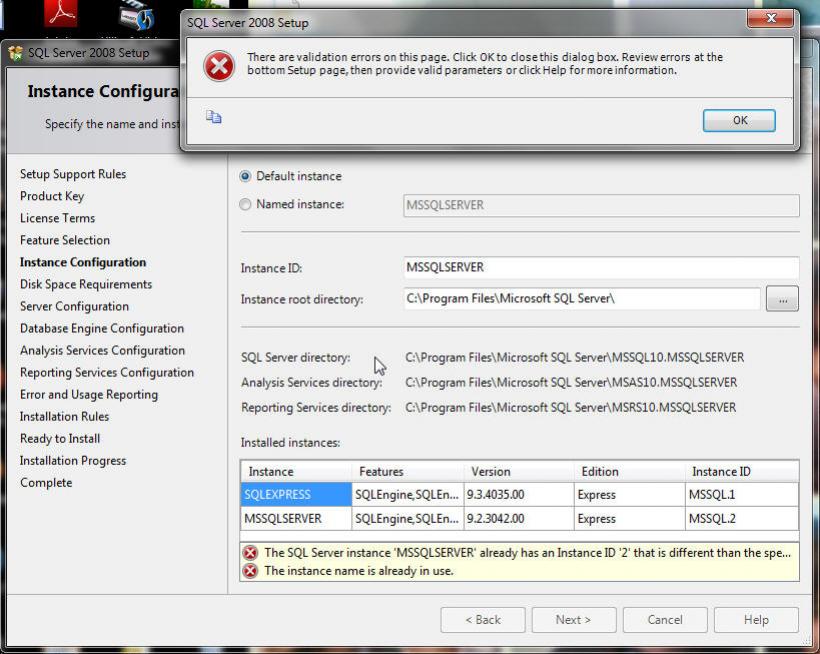Click the Express edition cell for SQLEXPRESS

(x=630, y=495)
